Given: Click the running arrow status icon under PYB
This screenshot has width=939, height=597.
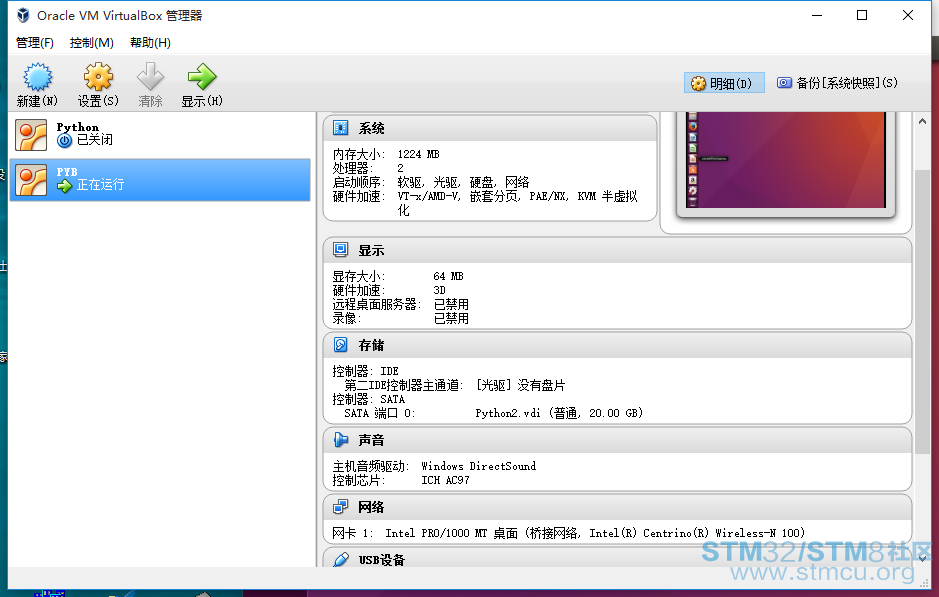Looking at the screenshot, I should click(65, 186).
